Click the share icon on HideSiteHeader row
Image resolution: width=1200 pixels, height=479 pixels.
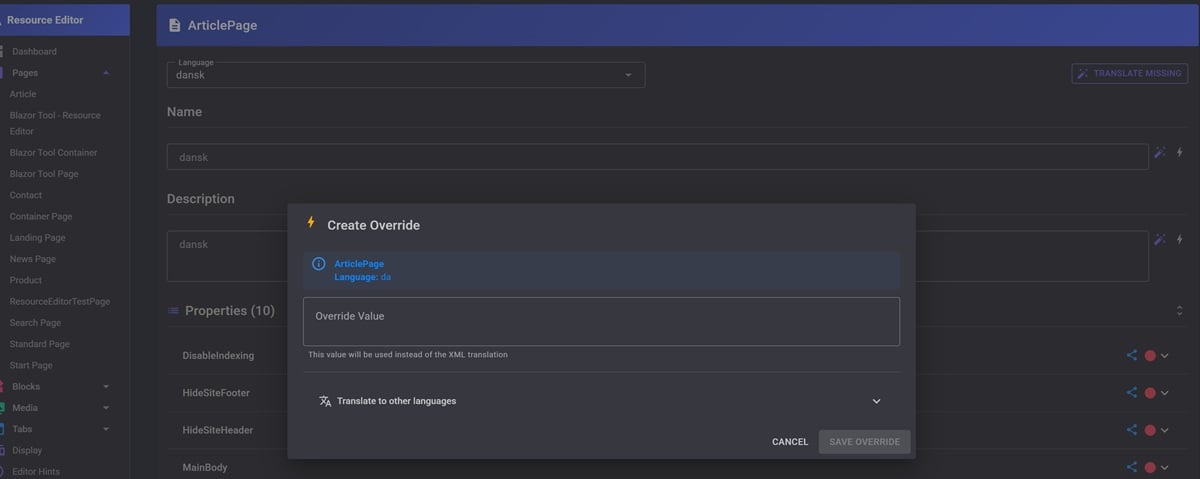(x=1132, y=430)
